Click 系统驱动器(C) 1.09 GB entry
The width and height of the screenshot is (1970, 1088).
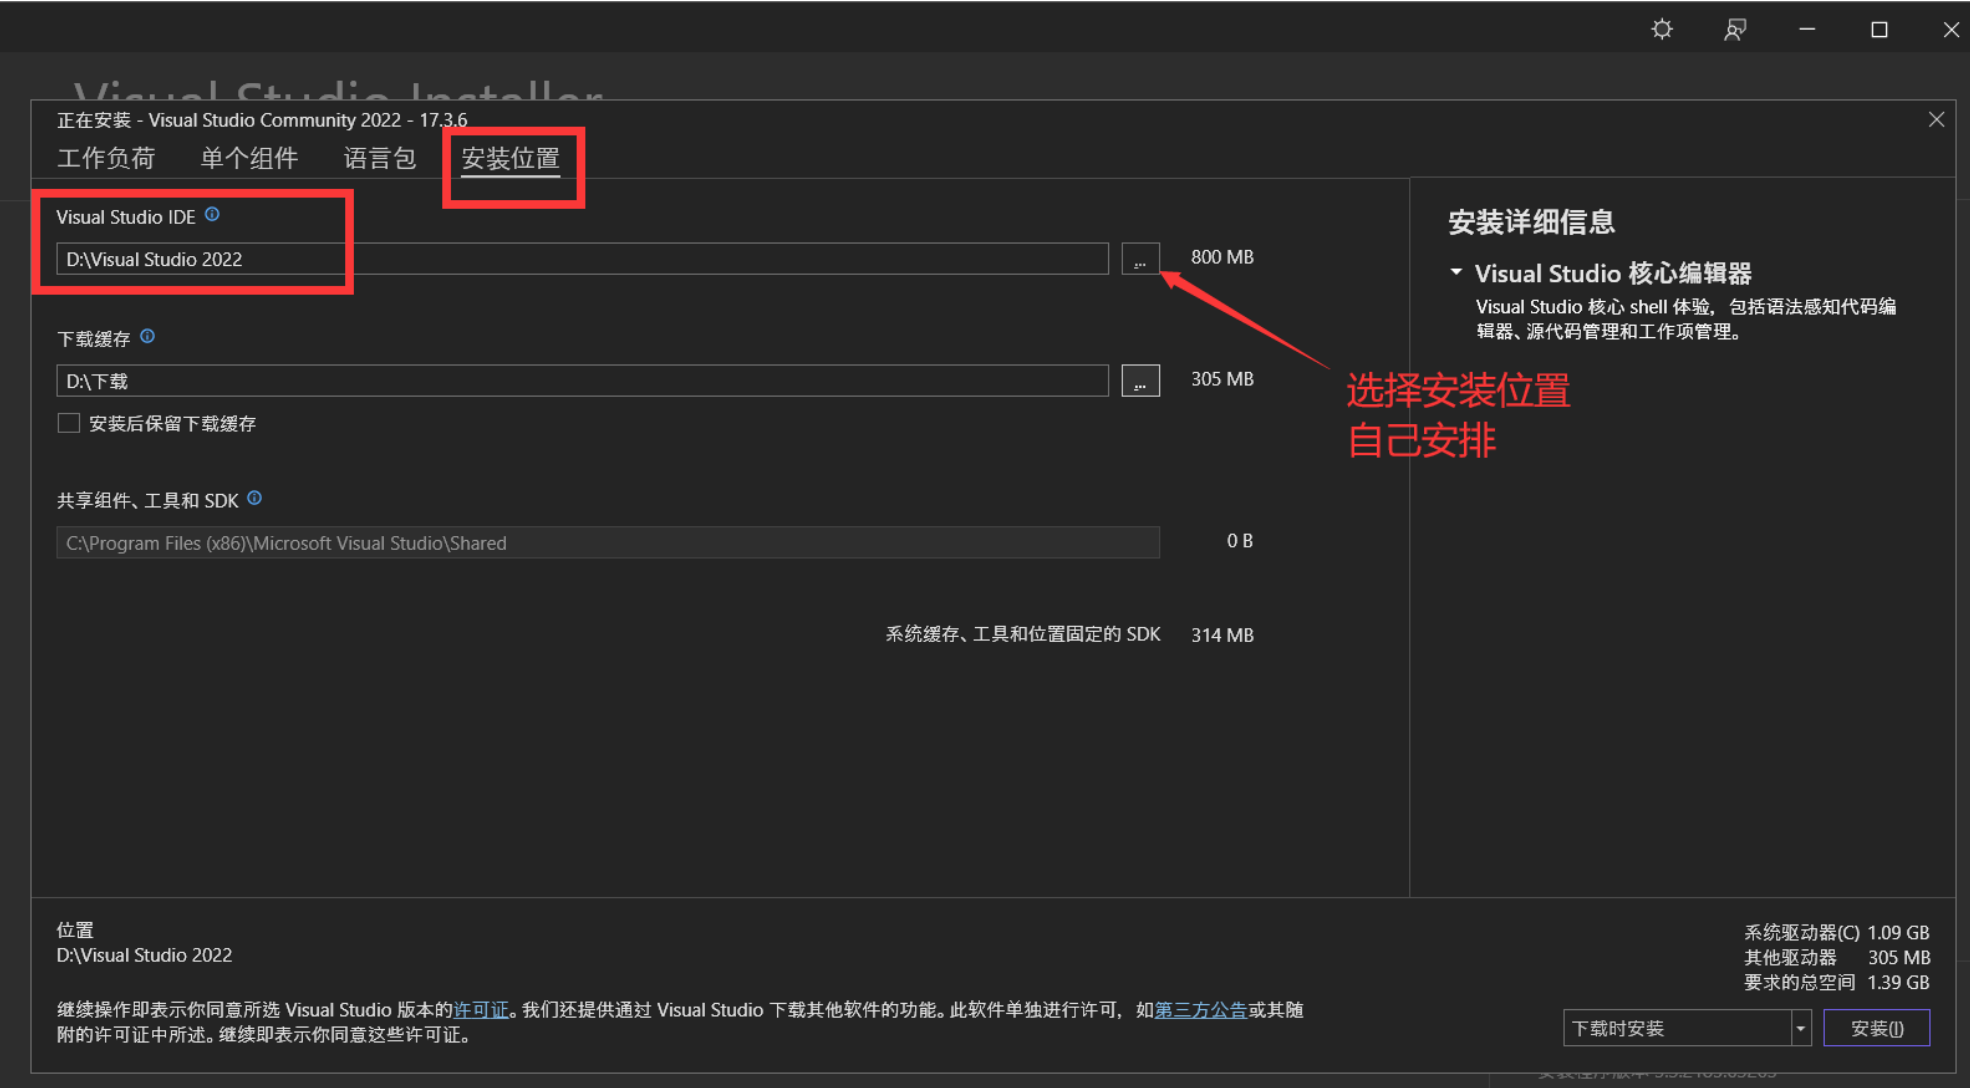click(1837, 932)
